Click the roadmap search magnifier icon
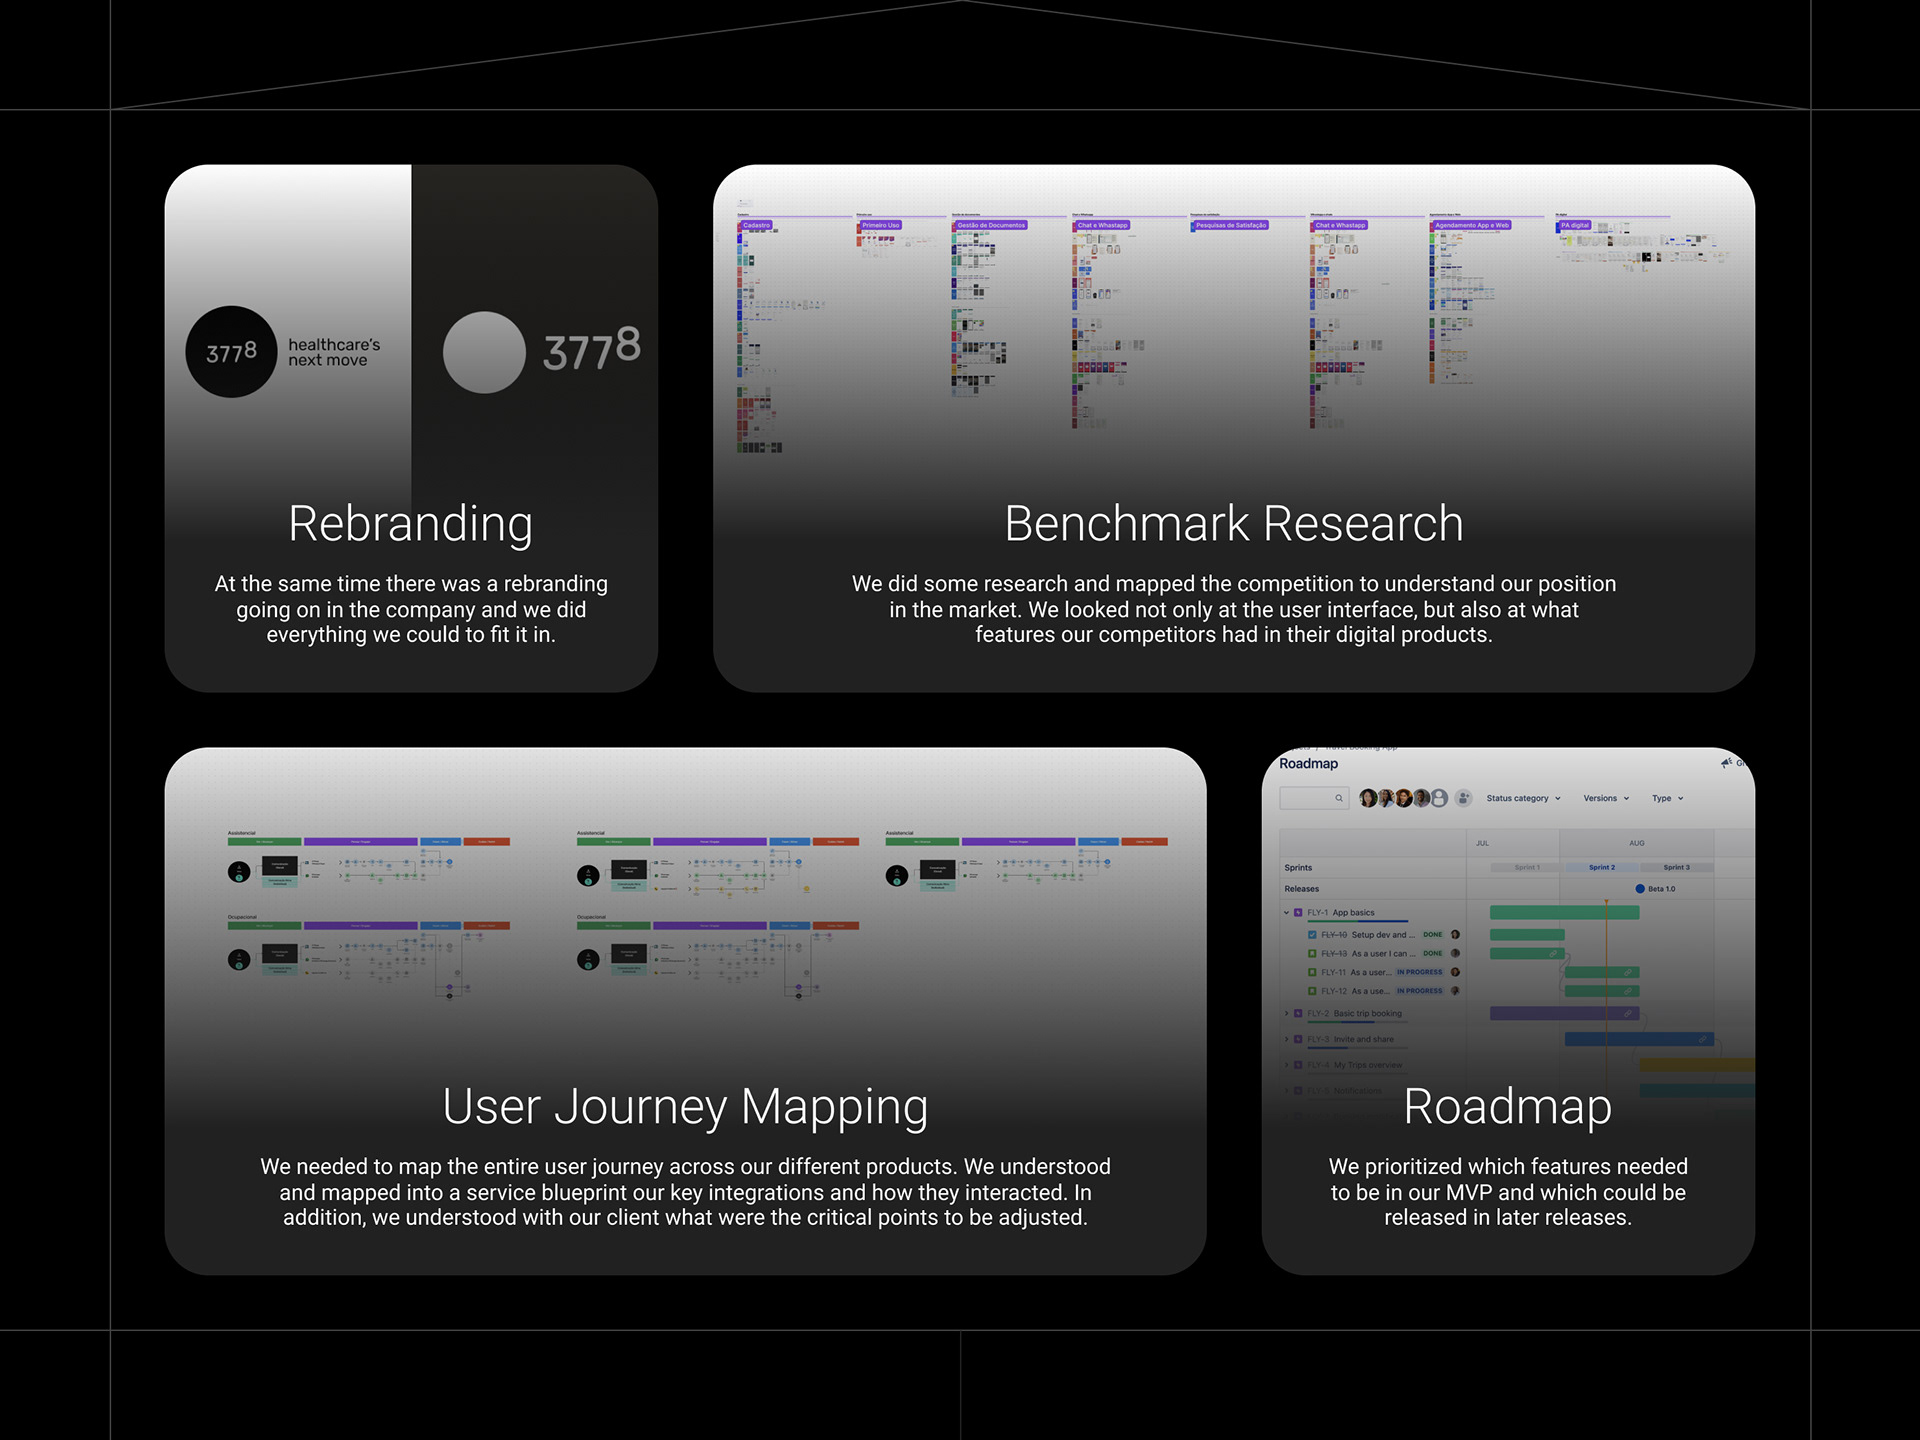This screenshot has width=1920, height=1440. (1339, 798)
